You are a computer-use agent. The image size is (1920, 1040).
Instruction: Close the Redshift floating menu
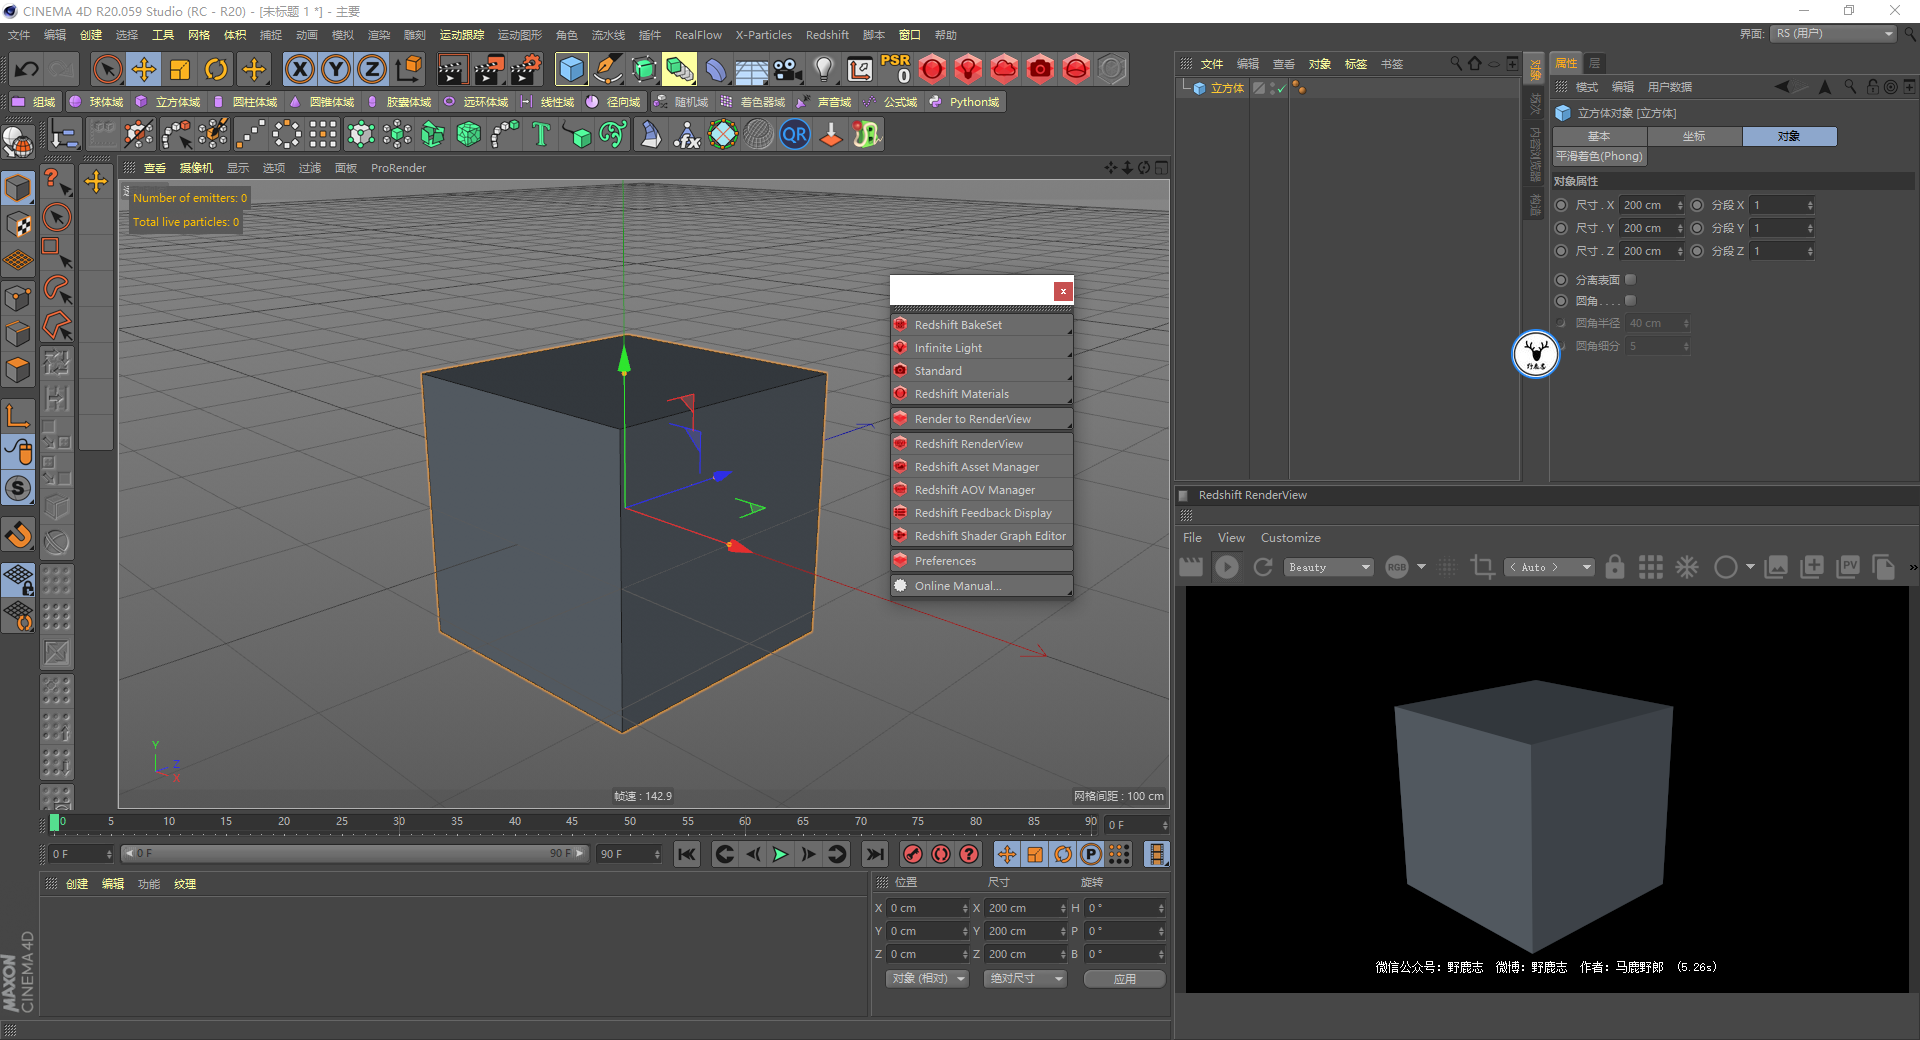click(x=1063, y=291)
